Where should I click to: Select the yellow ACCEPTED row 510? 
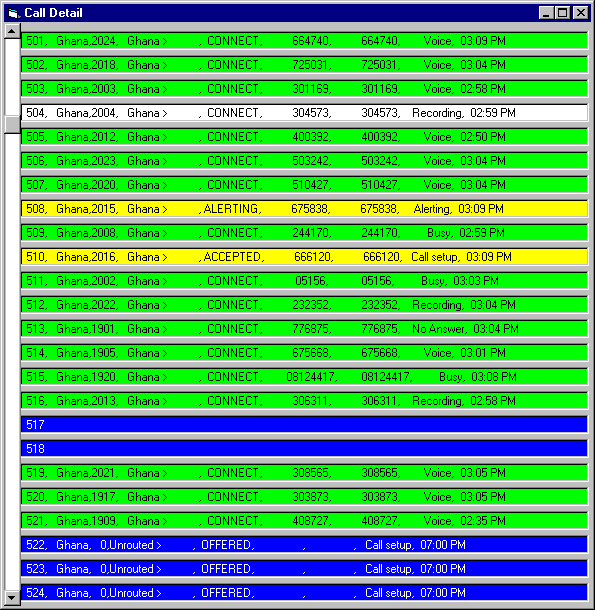pos(304,257)
